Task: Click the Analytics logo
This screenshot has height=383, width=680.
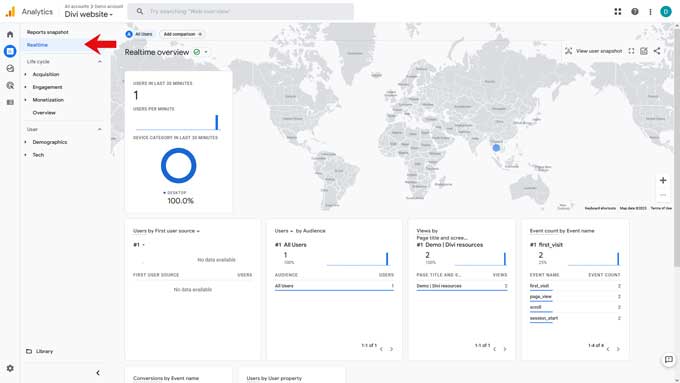Action: (10, 12)
